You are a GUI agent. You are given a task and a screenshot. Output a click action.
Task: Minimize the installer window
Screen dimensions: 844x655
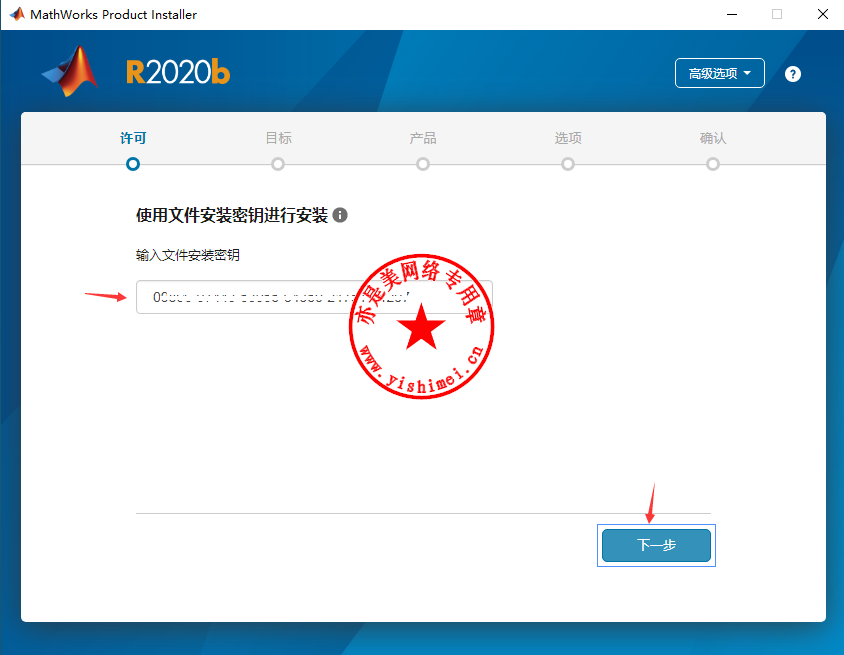click(x=732, y=15)
